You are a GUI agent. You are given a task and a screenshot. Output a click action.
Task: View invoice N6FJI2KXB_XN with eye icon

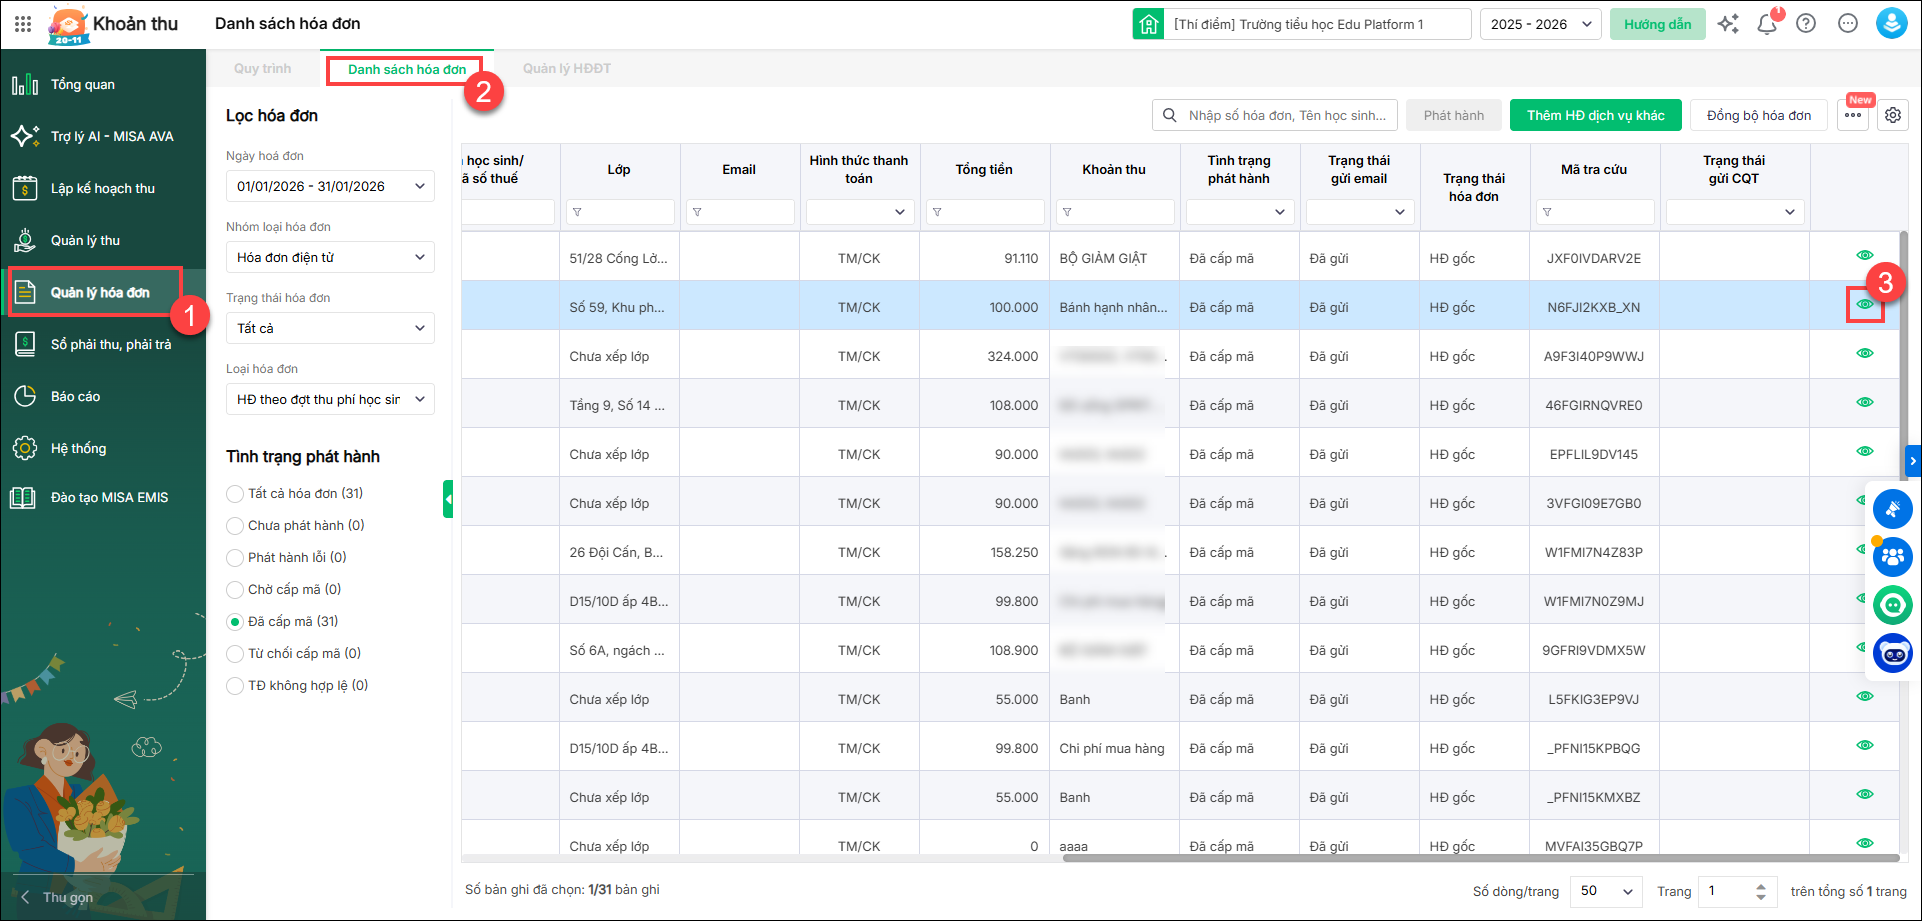point(1865,305)
